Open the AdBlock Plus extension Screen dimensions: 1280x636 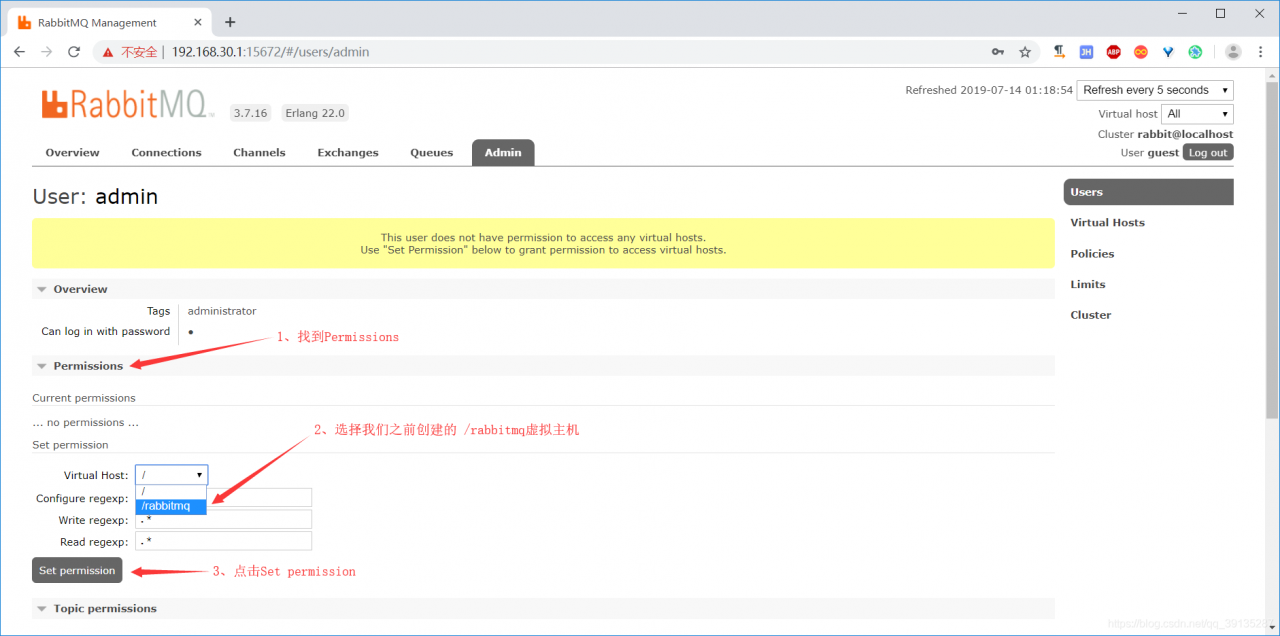pyautogui.click(x=1113, y=52)
